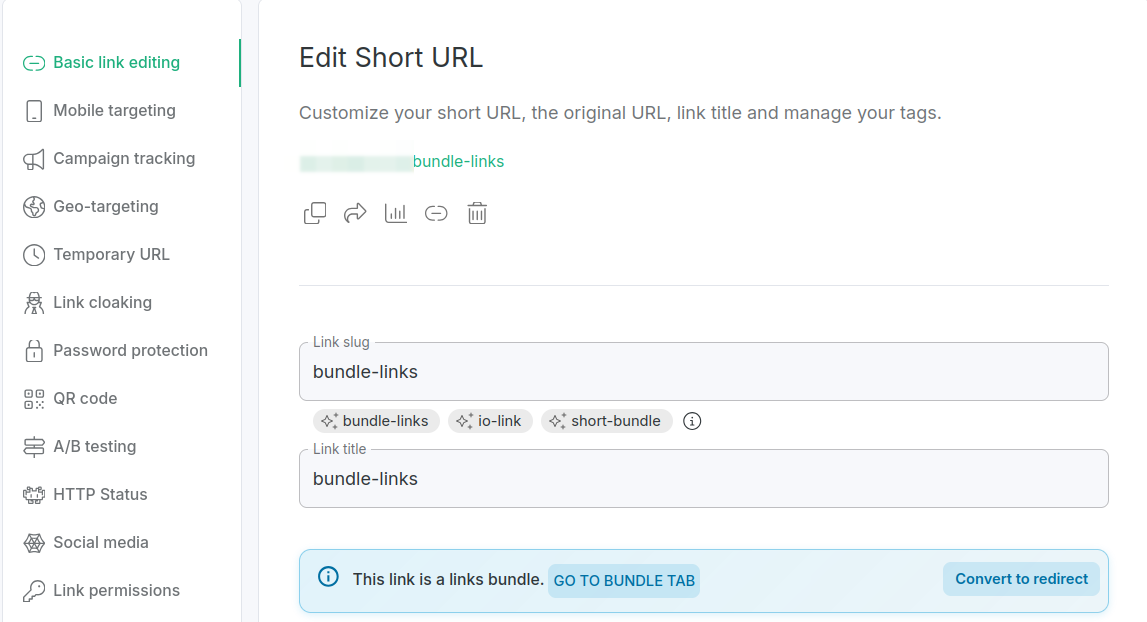Delete link using the trash icon
Screen dimensions: 1147x622
(477, 213)
